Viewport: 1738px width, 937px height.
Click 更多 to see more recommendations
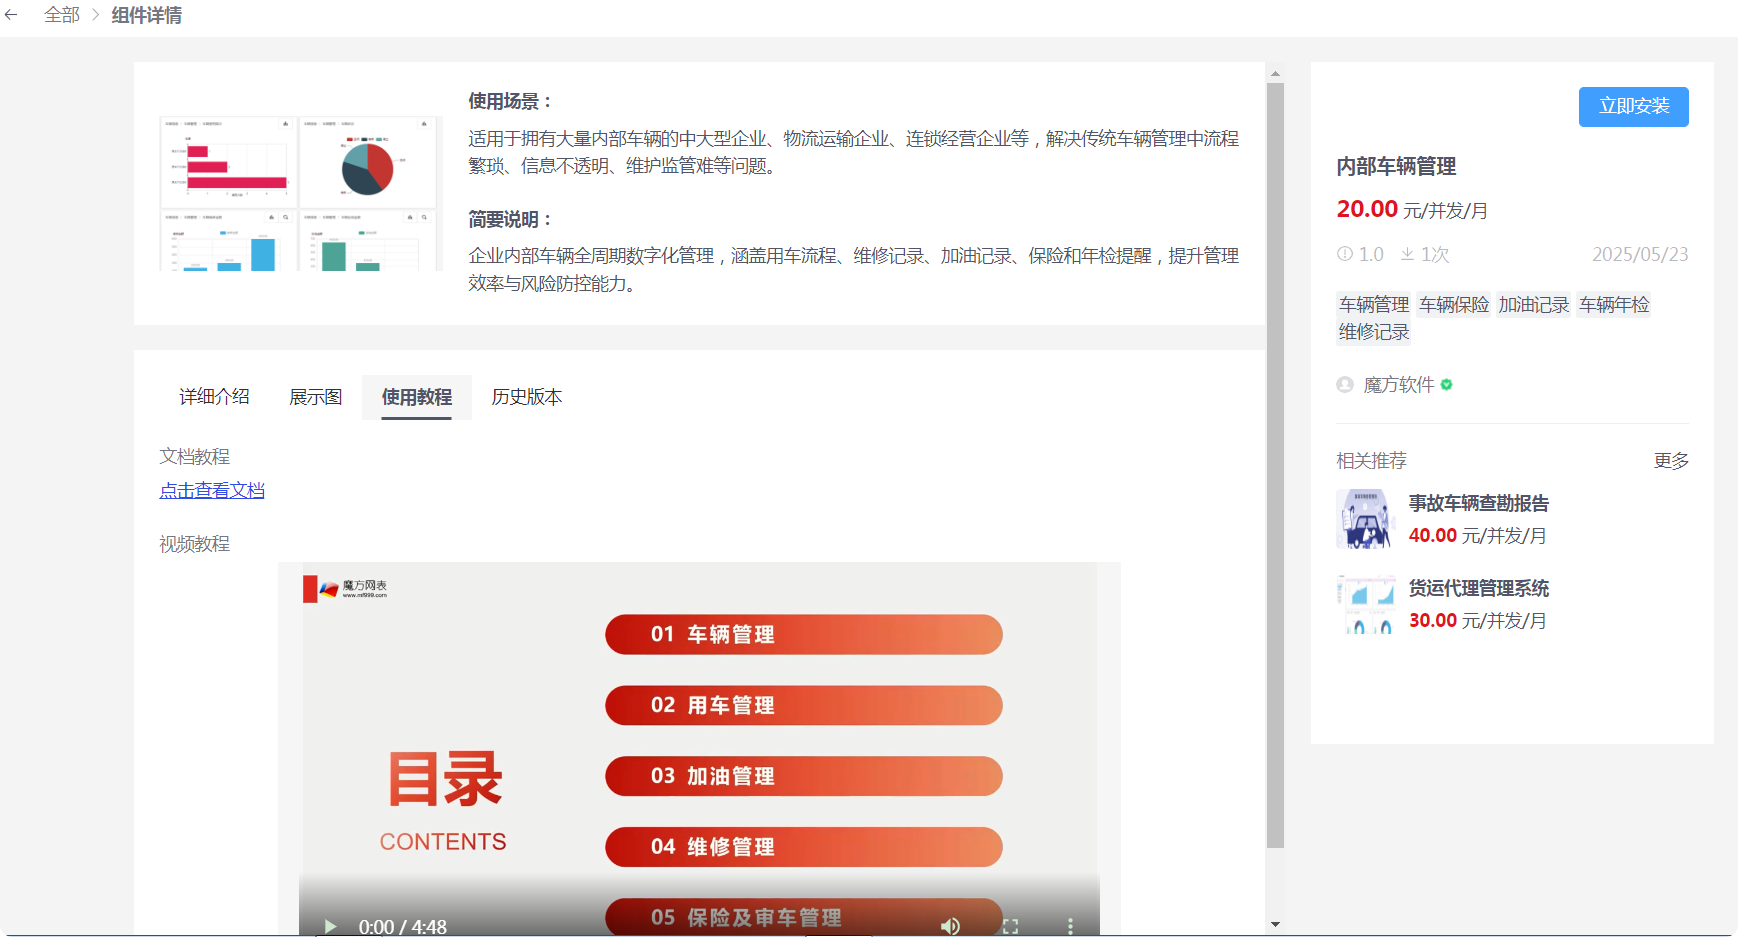[x=1670, y=460]
